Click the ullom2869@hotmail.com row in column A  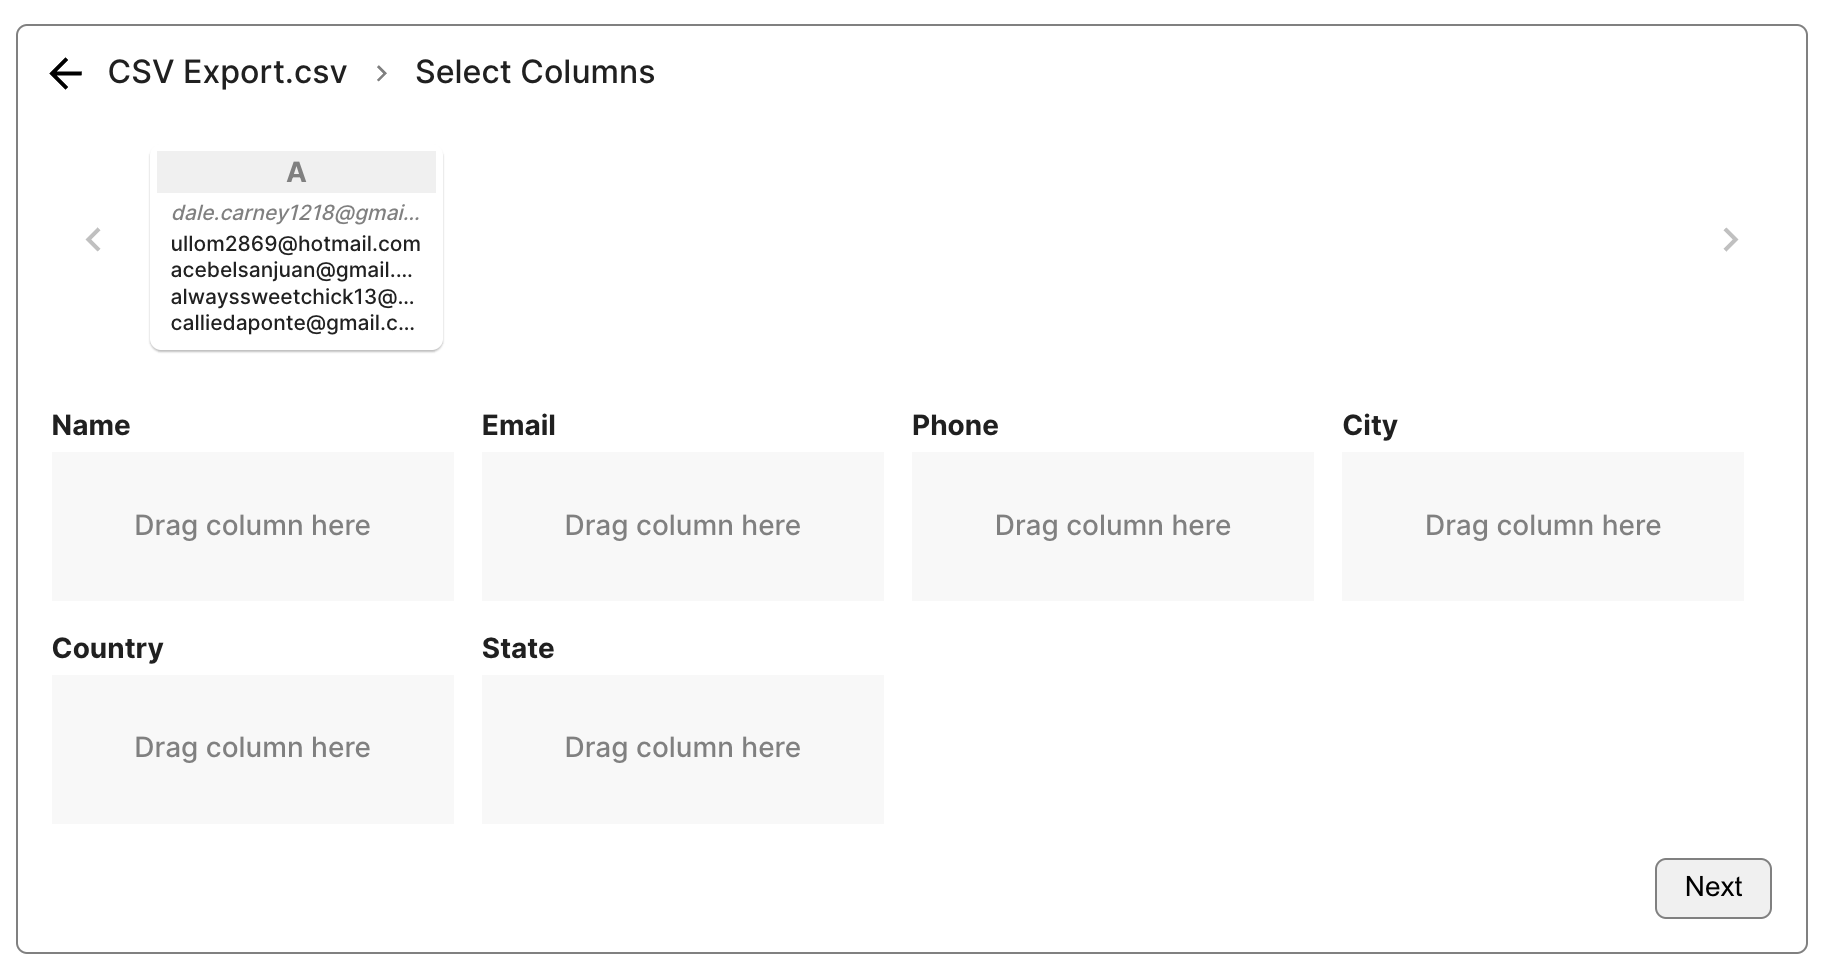click(x=295, y=244)
